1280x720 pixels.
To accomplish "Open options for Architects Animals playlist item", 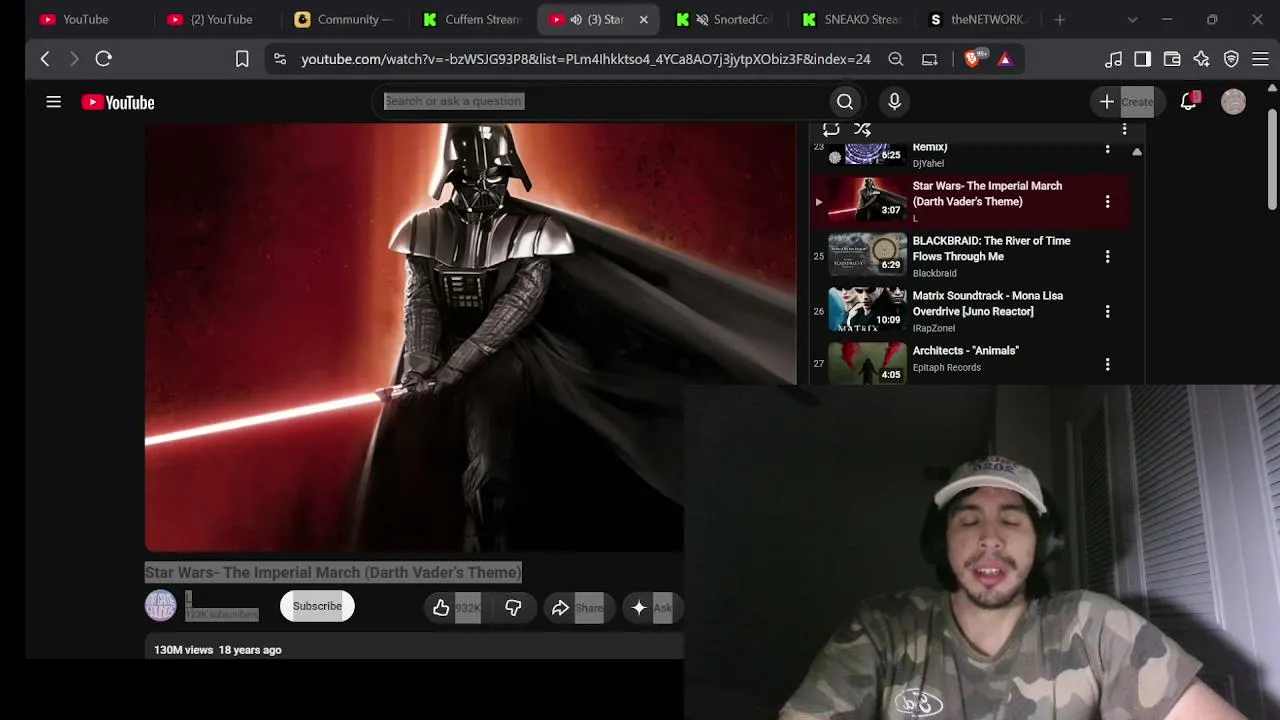I will [x=1107, y=365].
